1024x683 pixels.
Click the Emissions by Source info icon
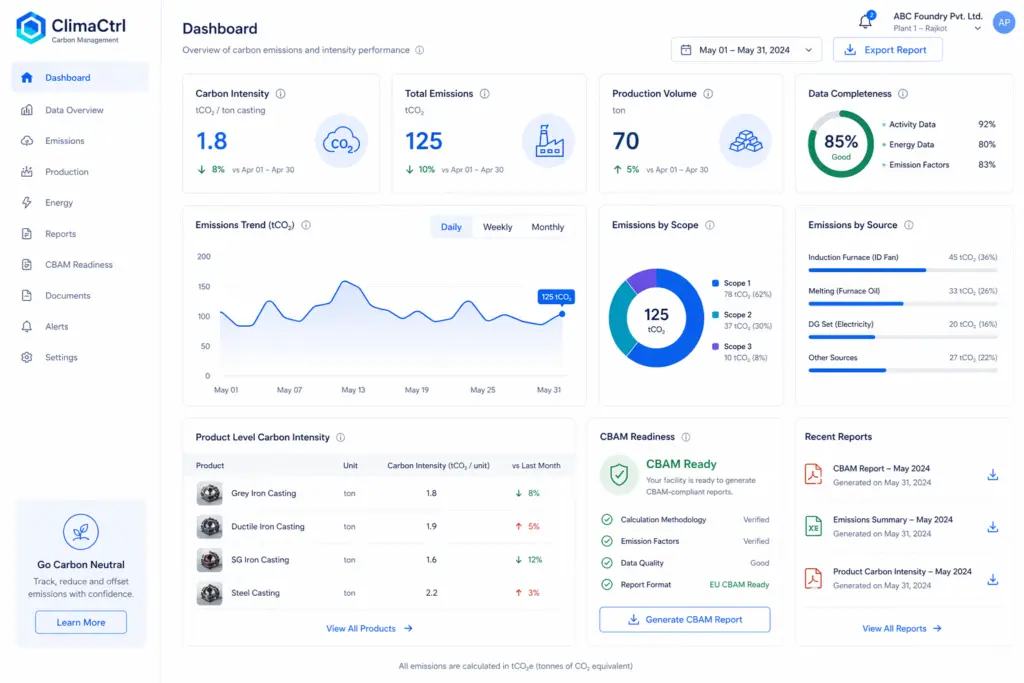pyautogui.click(x=908, y=225)
